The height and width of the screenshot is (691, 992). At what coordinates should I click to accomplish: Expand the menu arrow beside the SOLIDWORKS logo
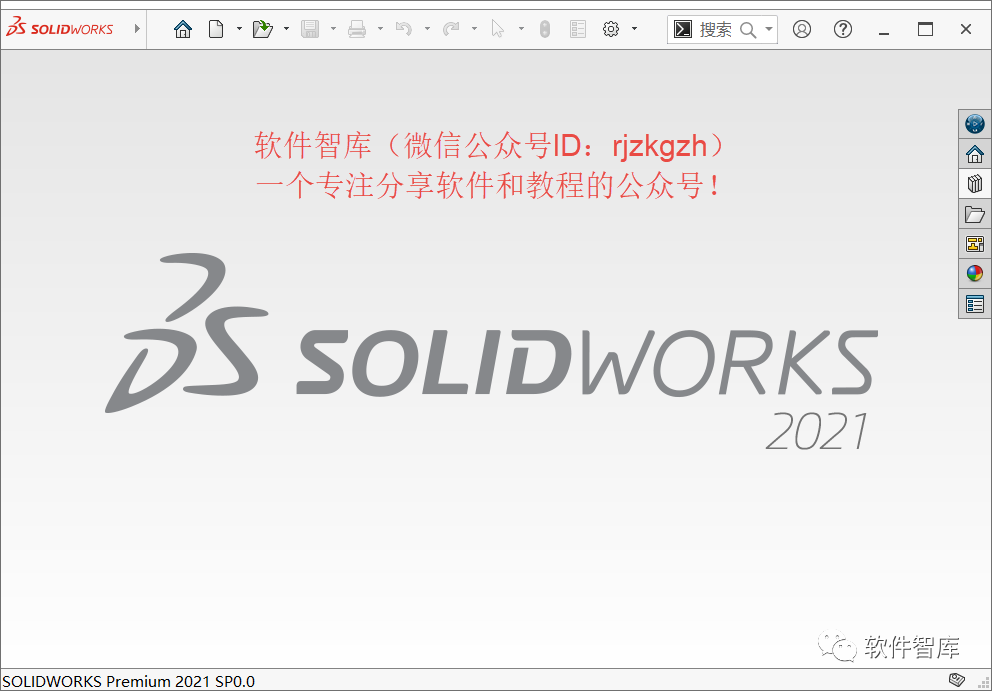tap(137, 28)
